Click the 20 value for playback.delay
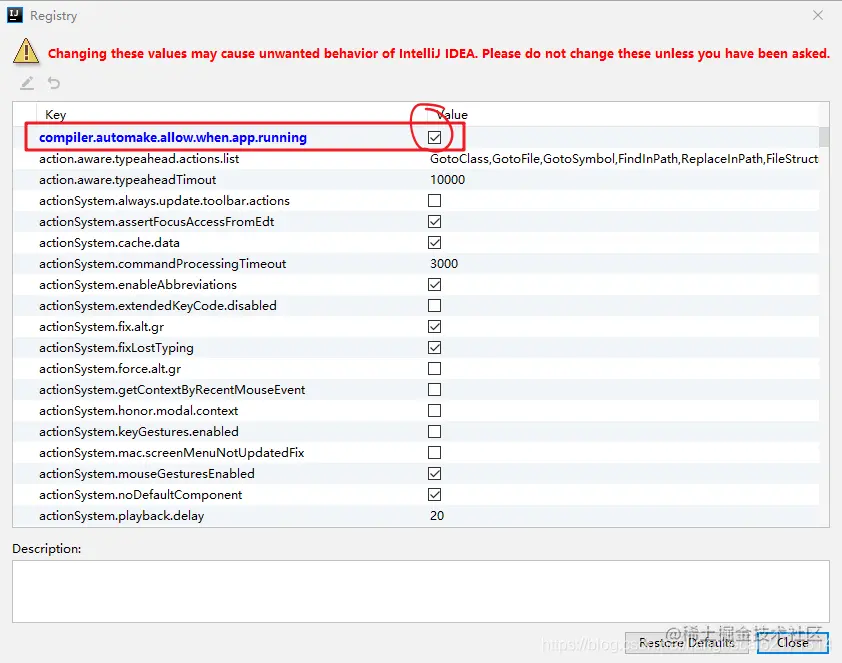This screenshot has height=663, width=842. 437,516
